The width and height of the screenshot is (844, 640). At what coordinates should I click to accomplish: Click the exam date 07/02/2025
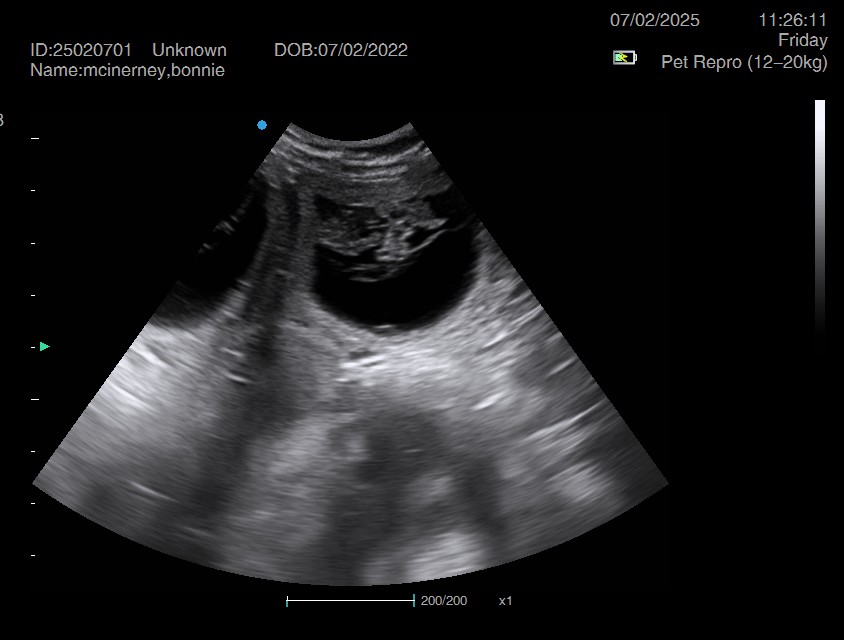655,20
